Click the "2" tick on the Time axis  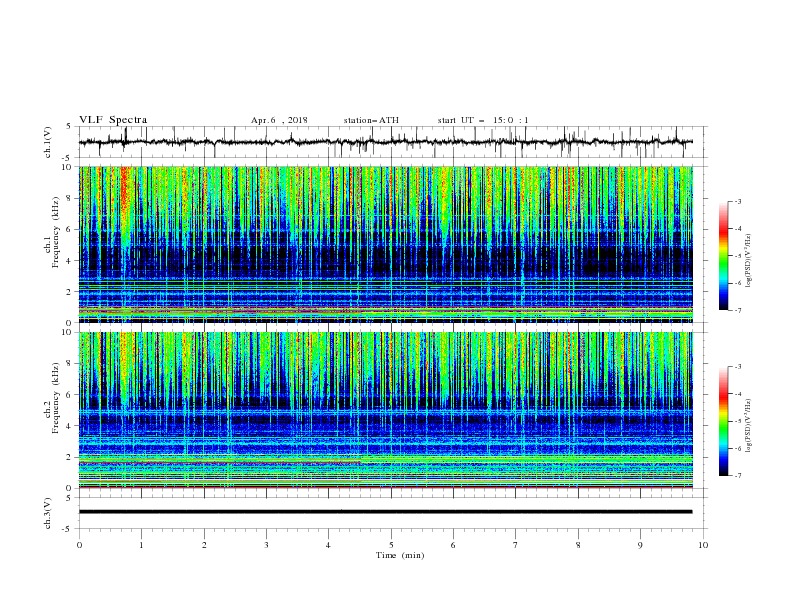point(204,545)
